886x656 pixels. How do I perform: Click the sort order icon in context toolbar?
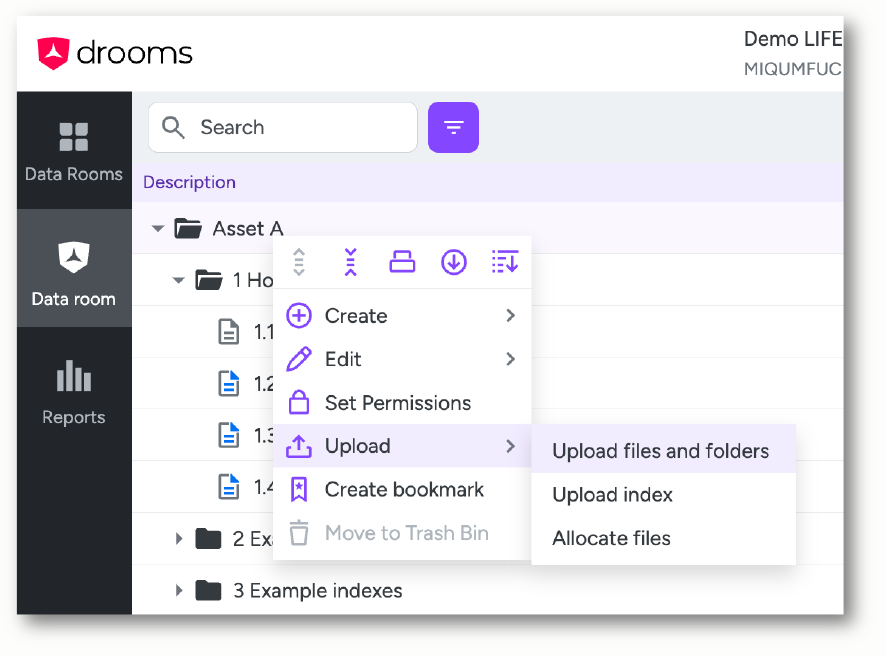[505, 262]
